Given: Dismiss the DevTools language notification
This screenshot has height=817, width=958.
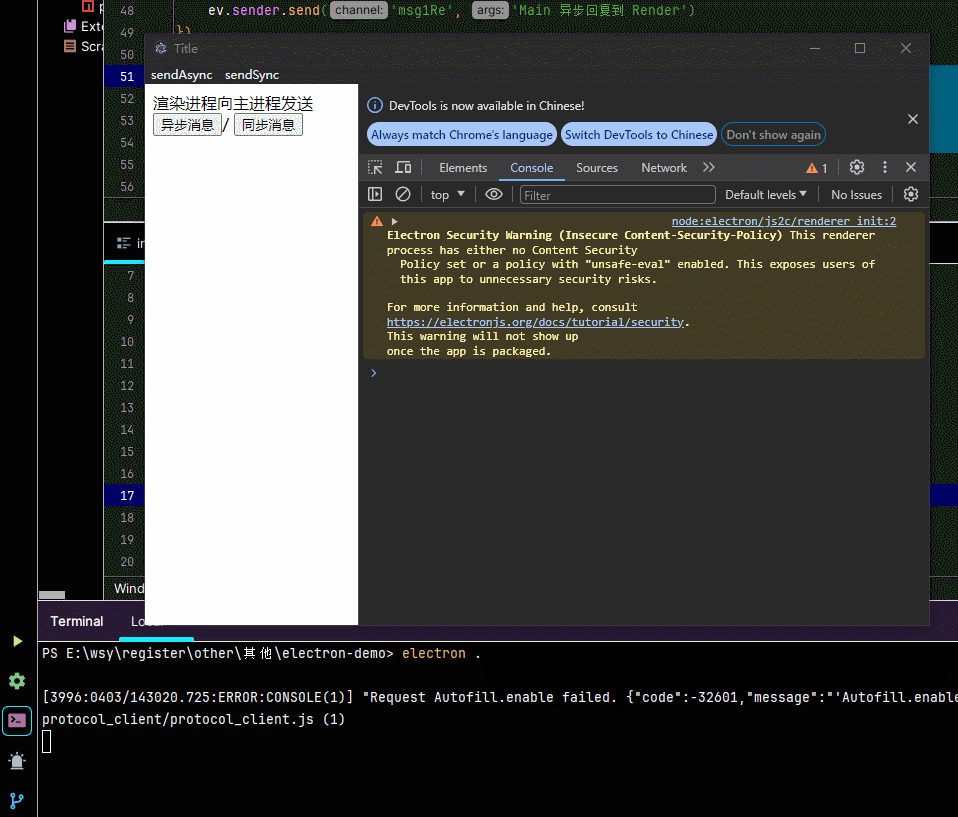Looking at the screenshot, I should (913, 119).
